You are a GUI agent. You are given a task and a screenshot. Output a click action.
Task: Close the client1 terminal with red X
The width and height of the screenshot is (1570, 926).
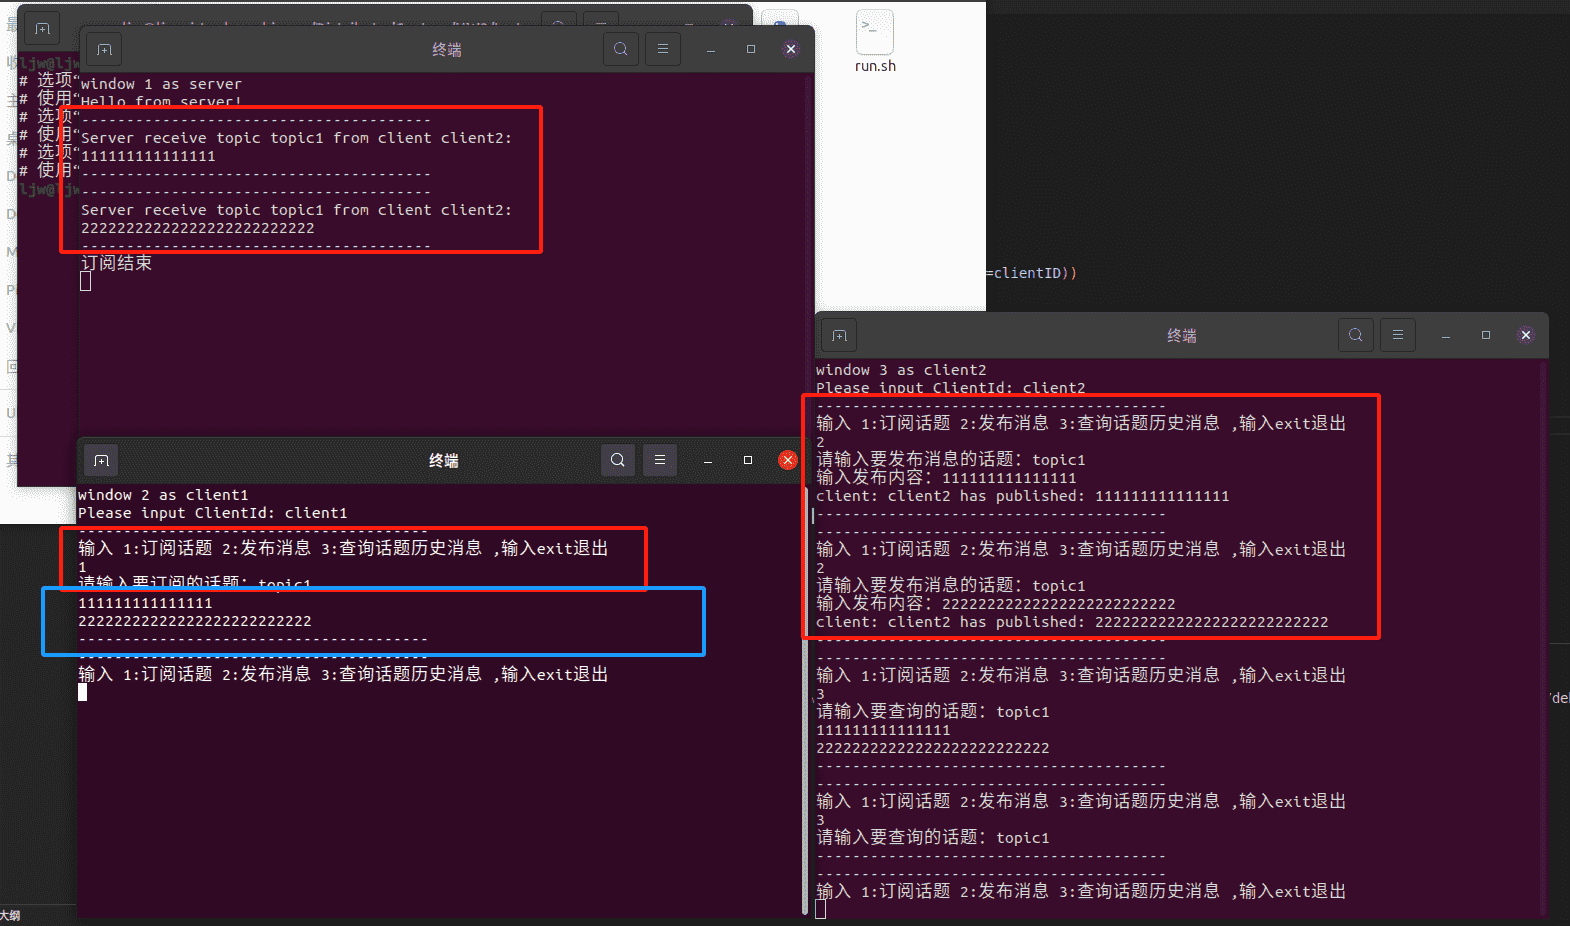788,460
